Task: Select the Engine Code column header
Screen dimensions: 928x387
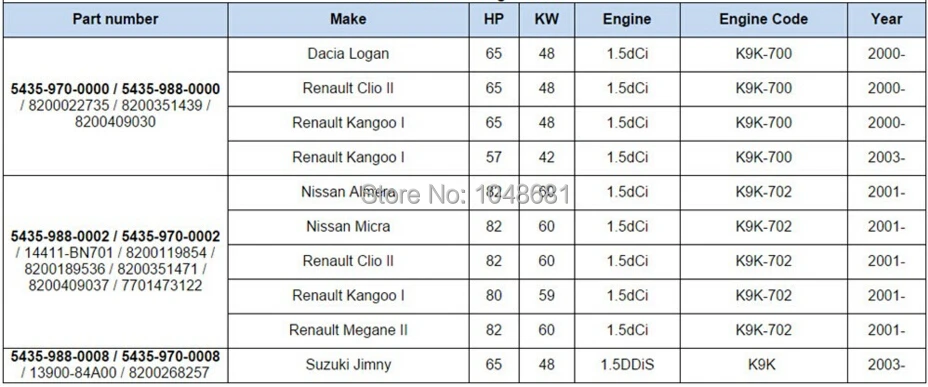Action: pos(763,20)
